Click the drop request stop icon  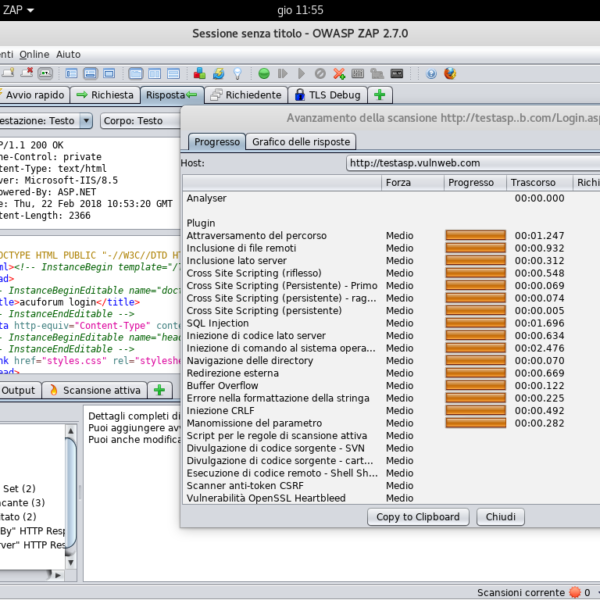tap(320, 73)
